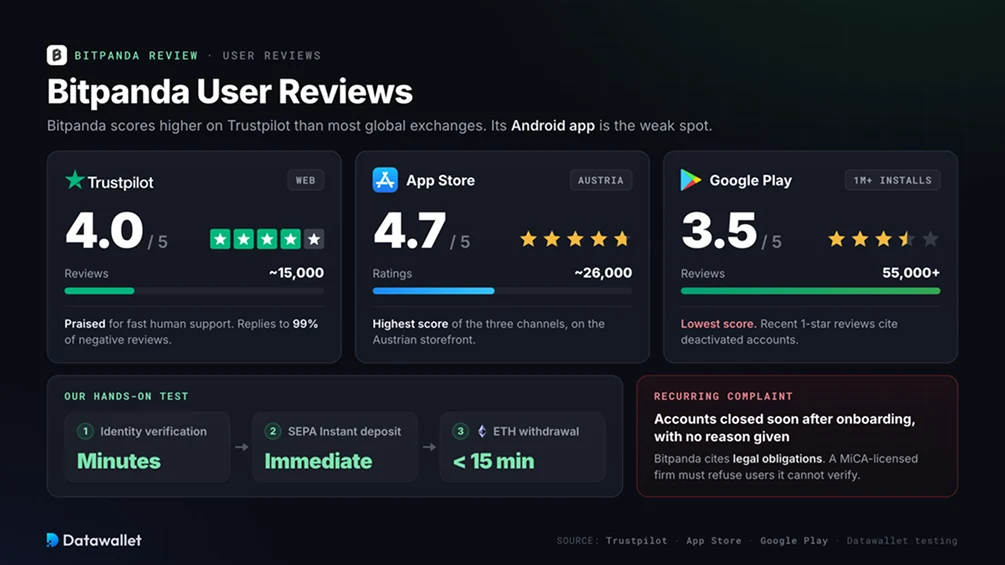Click the Google Play card title text
This screenshot has width=1005, height=565.
(x=751, y=181)
